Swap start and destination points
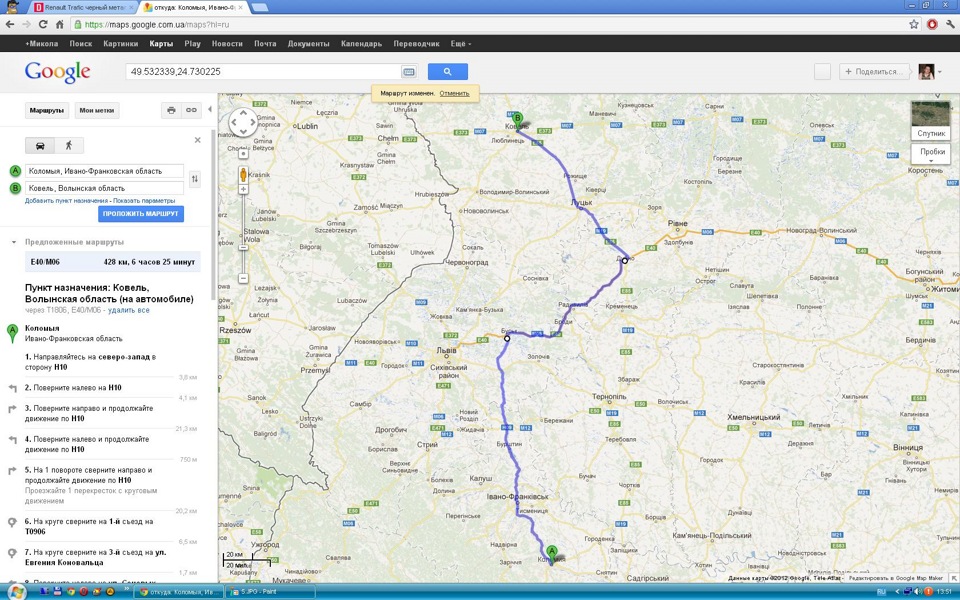This screenshot has width=960, height=600. [195, 179]
